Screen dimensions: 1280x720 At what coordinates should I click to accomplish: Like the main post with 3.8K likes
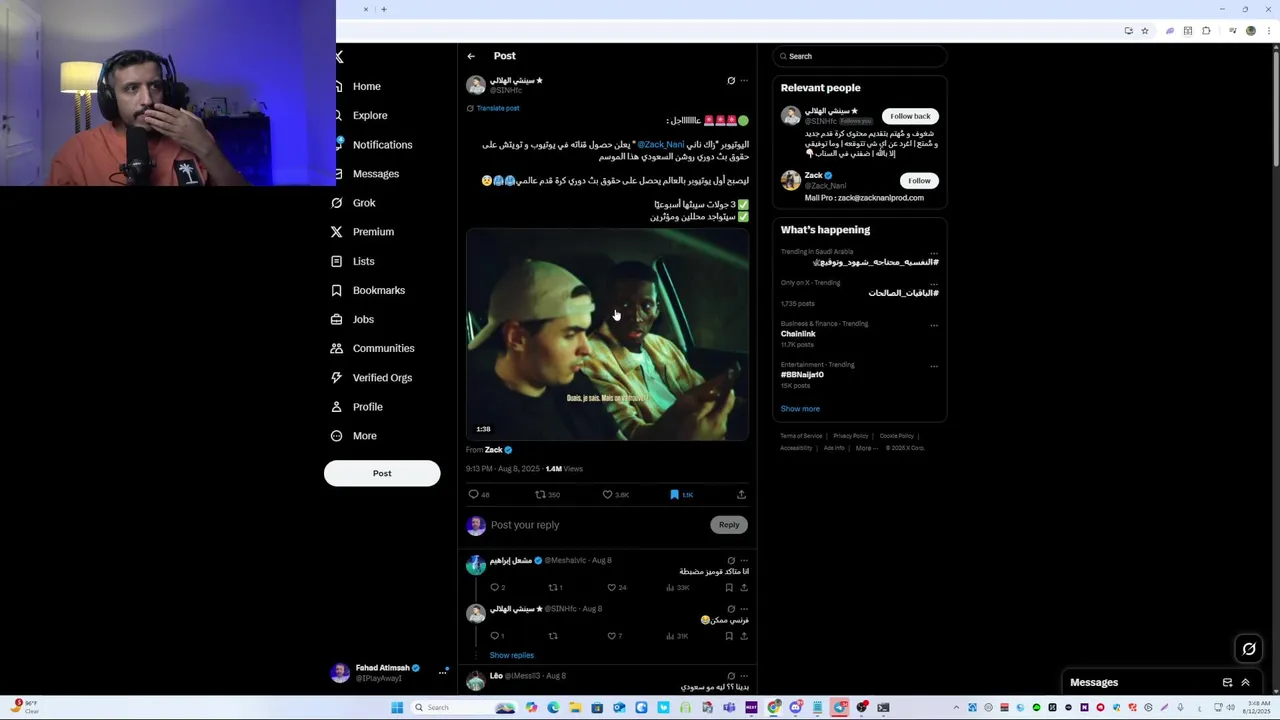(x=607, y=494)
